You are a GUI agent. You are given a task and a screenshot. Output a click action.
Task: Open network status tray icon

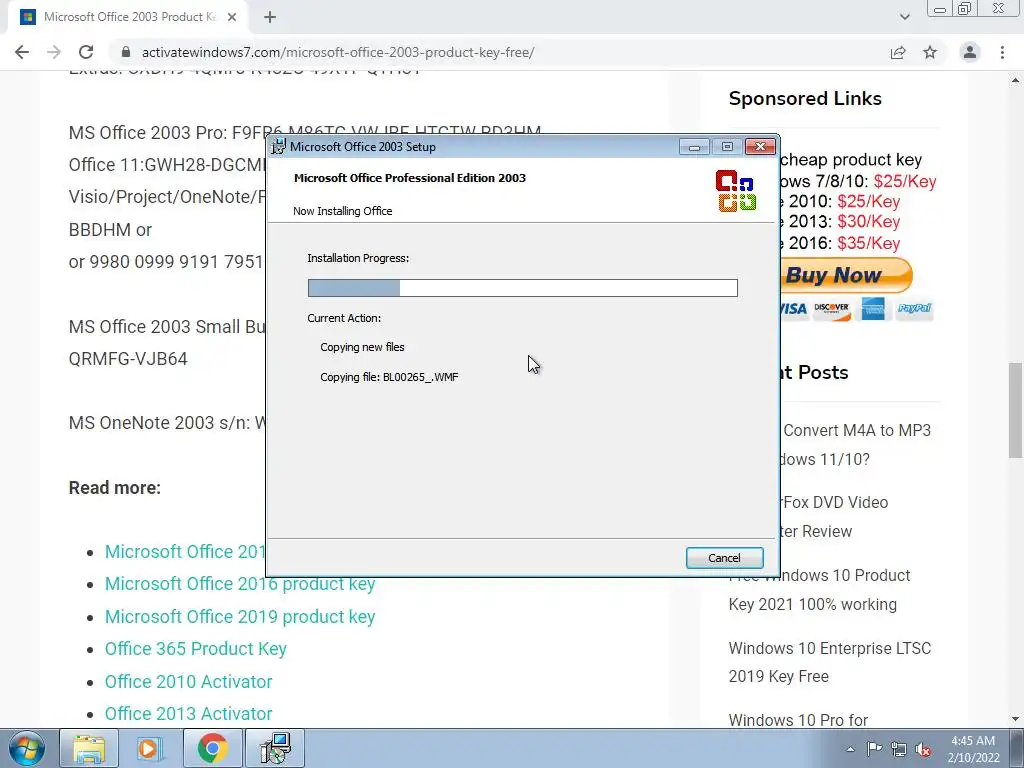[x=899, y=749]
